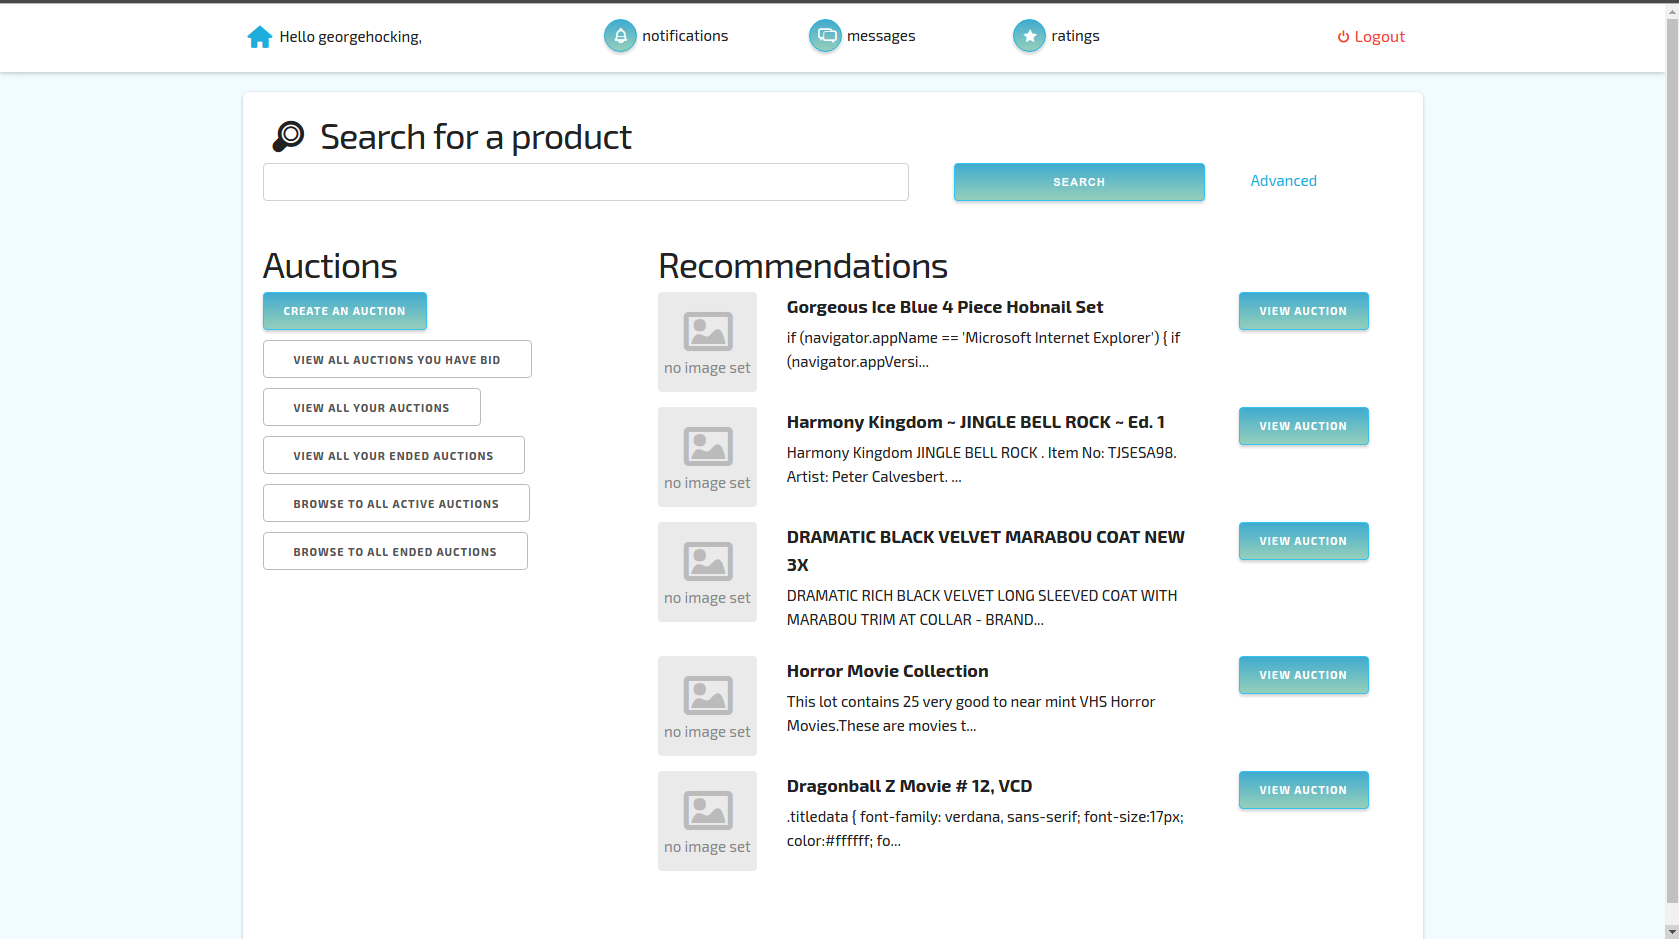Click CREATE AN AUCTION
Image resolution: width=1679 pixels, height=939 pixels.
[344, 311]
